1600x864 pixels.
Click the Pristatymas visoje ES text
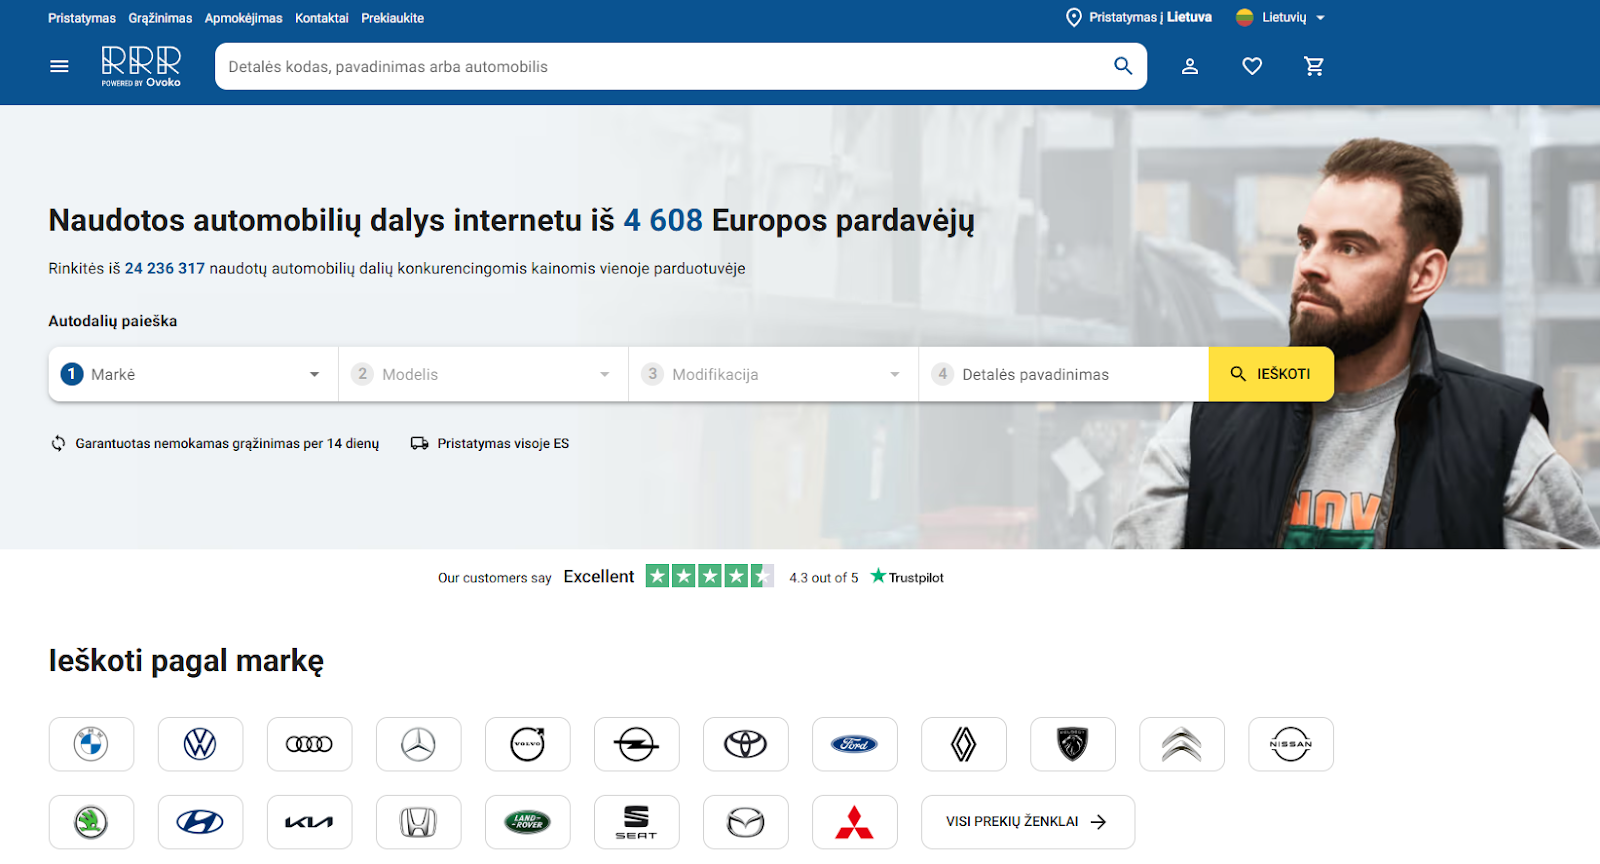click(503, 443)
